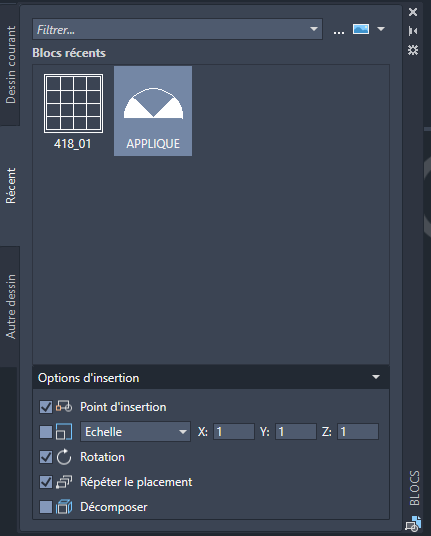Click the Décomposer cube icon
Screen dimensions: 431x536
pos(64,507)
